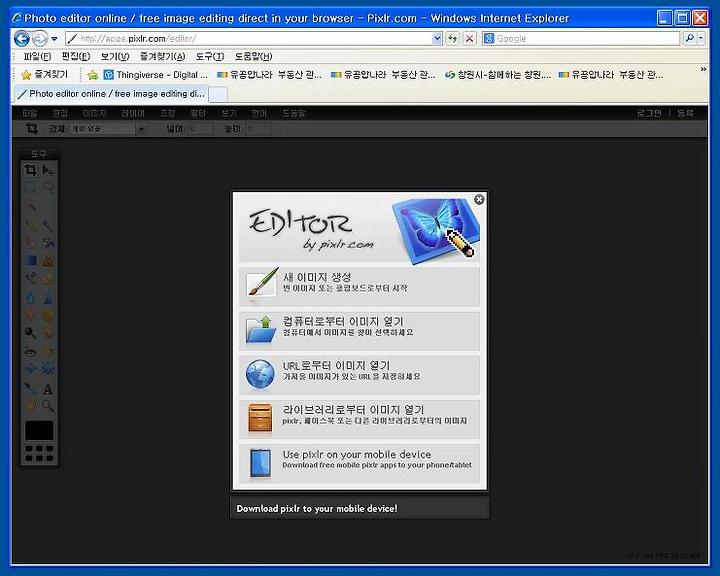Screen dimensions: 720x576
Task: Click the 등록 register link
Action: pyautogui.click(x=685, y=113)
